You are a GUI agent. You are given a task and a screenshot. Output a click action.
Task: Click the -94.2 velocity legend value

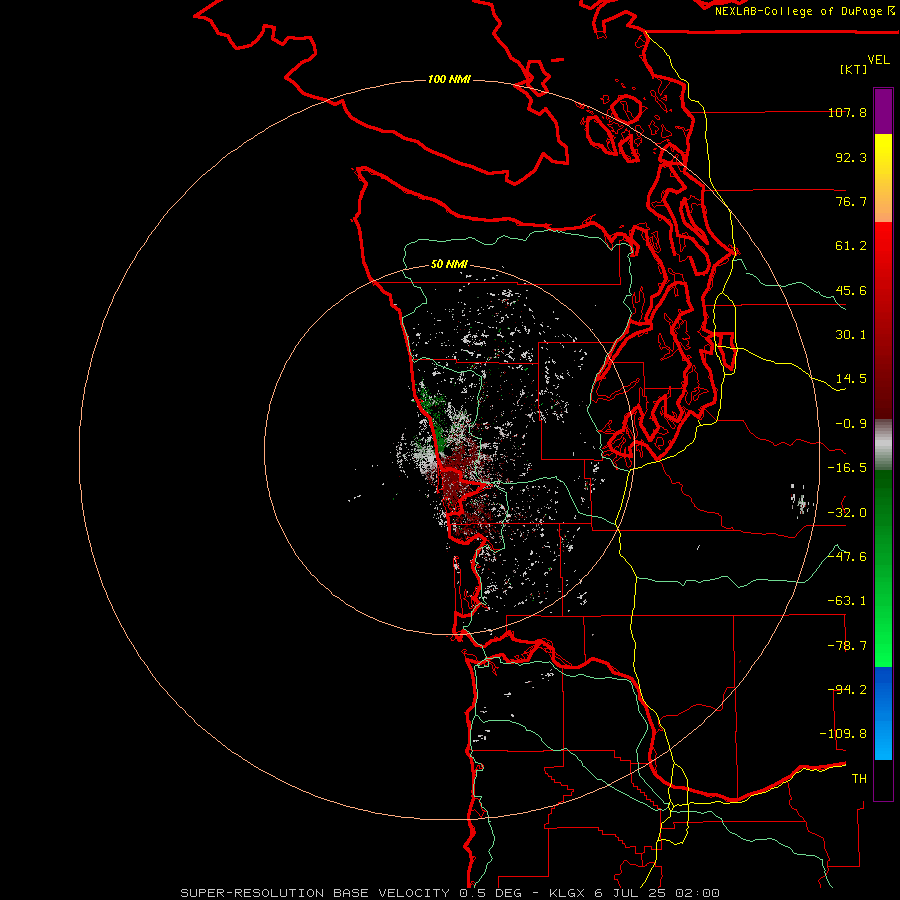(847, 690)
